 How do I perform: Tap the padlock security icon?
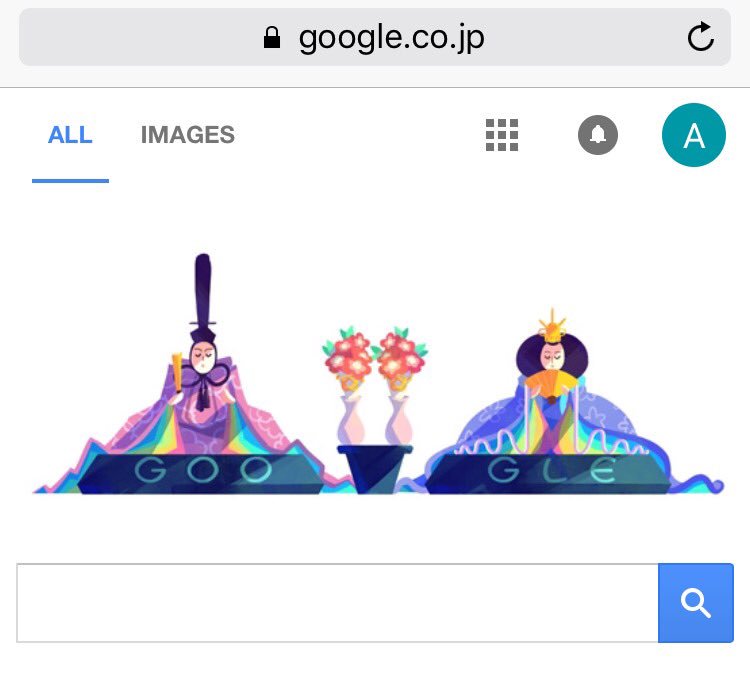click(x=272, y=37)
